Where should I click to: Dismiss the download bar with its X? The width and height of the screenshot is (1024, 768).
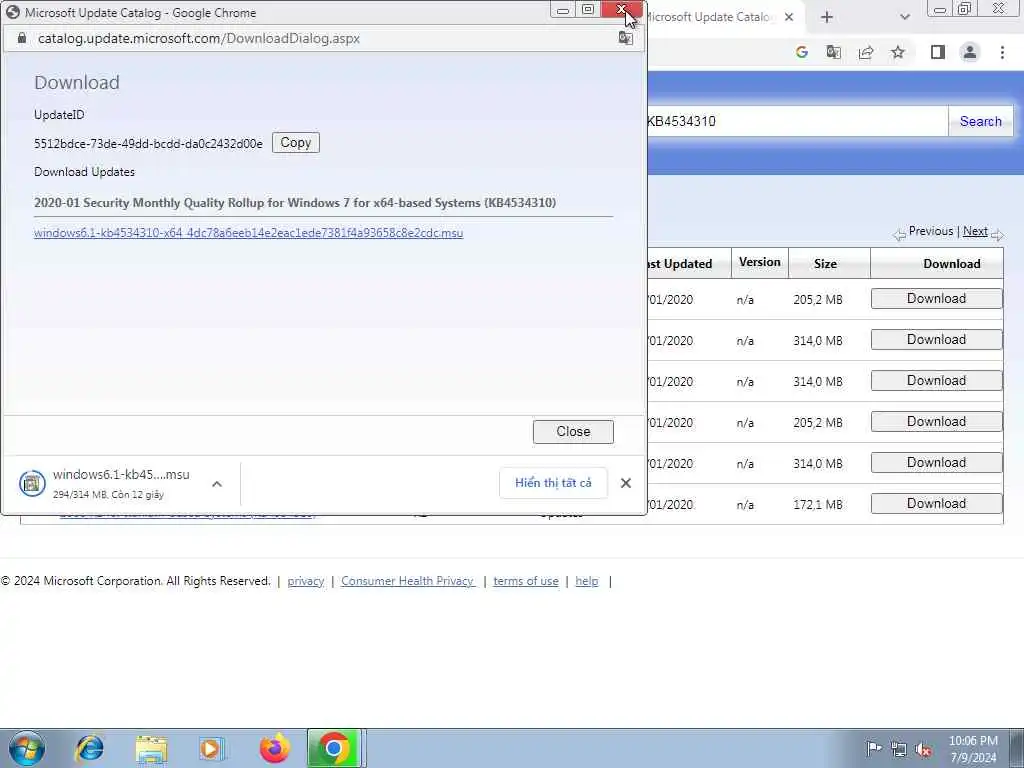click(626, 483)
